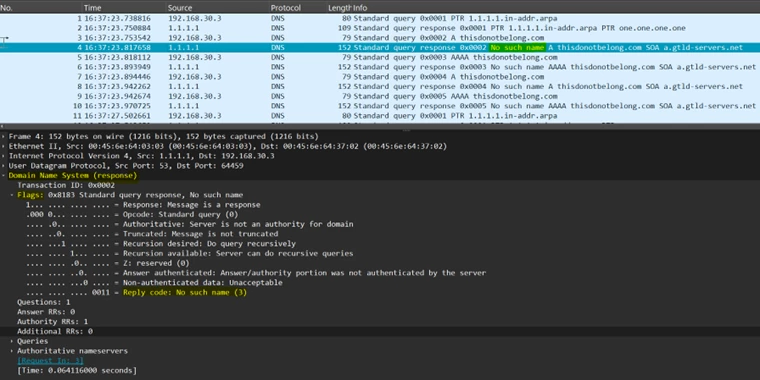Viewport: 760px width, 380px height.
Task: Expand the Queries node
Action: point(13,341)
